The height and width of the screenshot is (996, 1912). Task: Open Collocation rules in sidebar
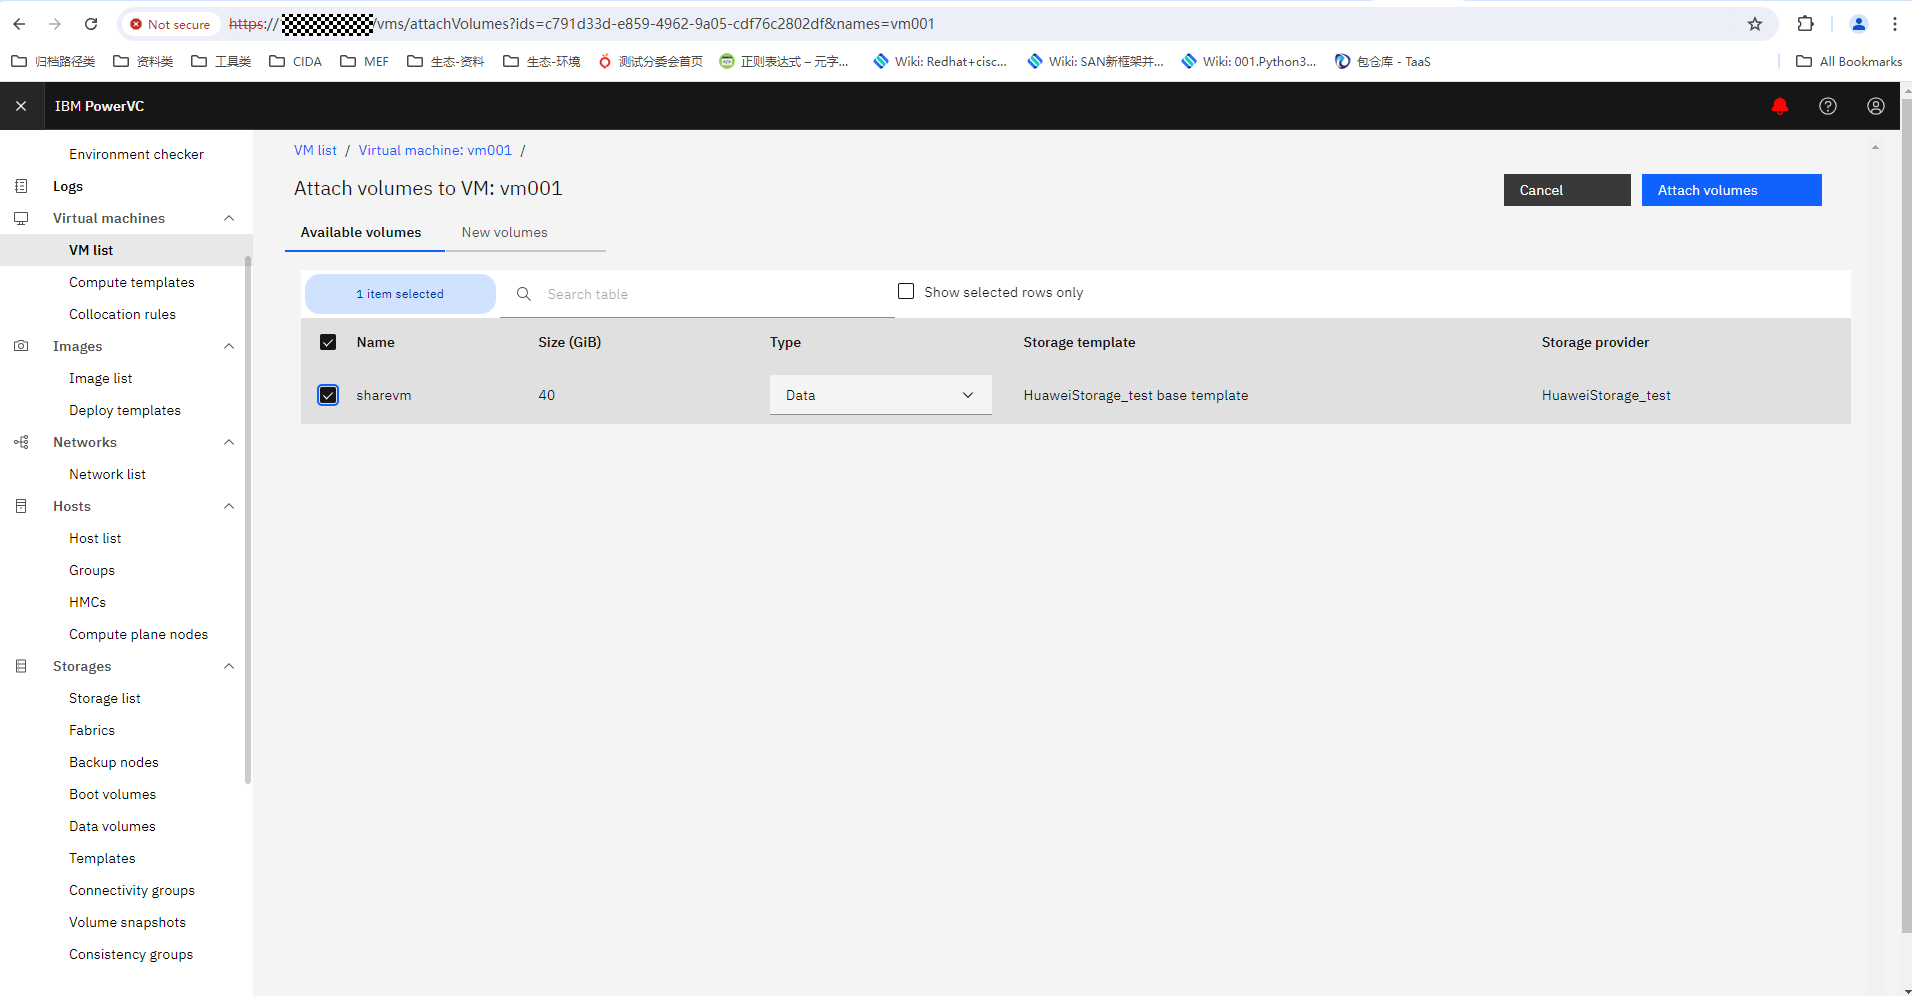point(122,314)
